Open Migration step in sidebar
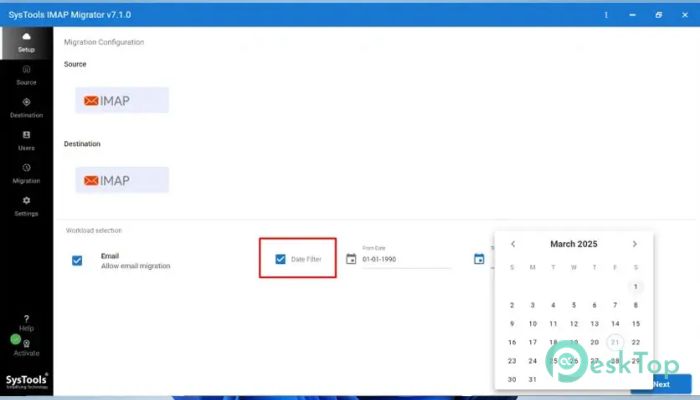The height and width of the screenshot is (400, 700). [x=26, y=174]
